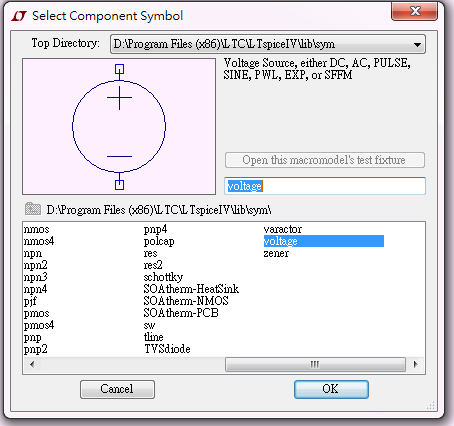Select 'polcap' in the component list
Screen dimensions: 454x426
(x=159, y=241)
